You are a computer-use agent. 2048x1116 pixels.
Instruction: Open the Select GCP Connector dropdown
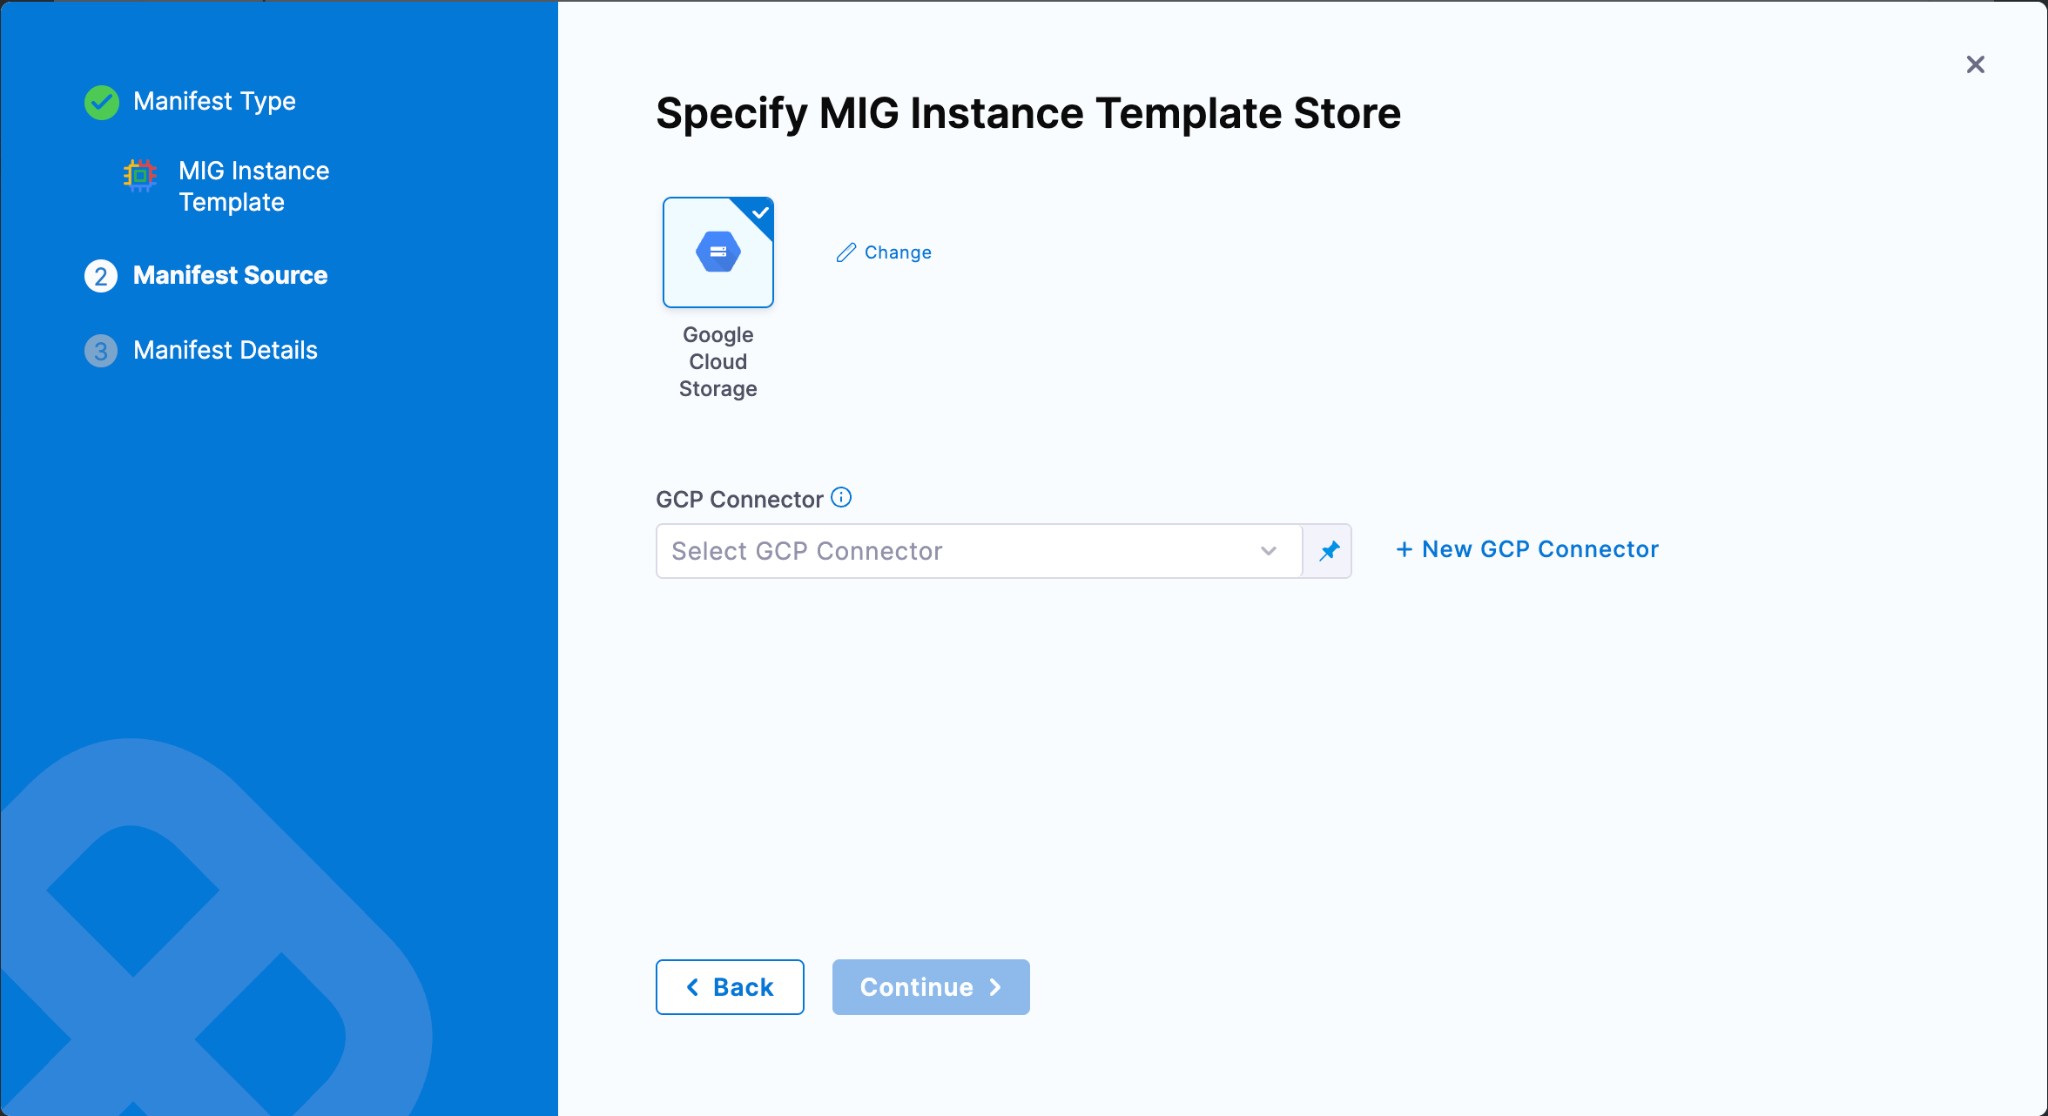960,551
